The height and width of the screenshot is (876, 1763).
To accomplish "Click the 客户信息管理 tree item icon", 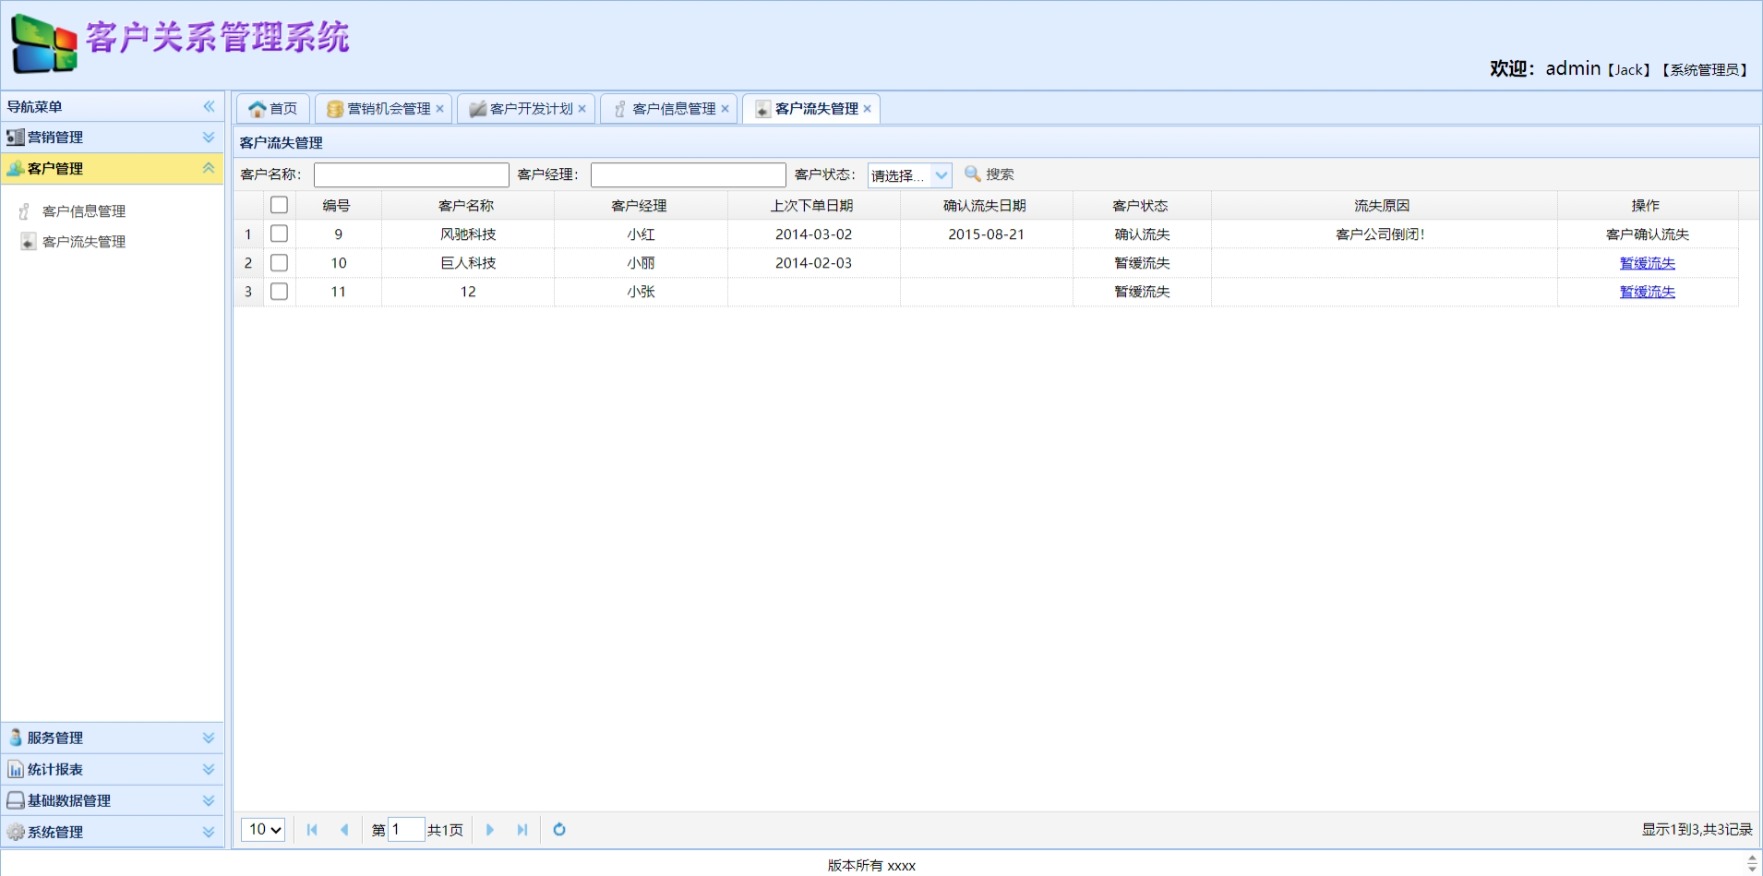I will (x=26, y=211).
